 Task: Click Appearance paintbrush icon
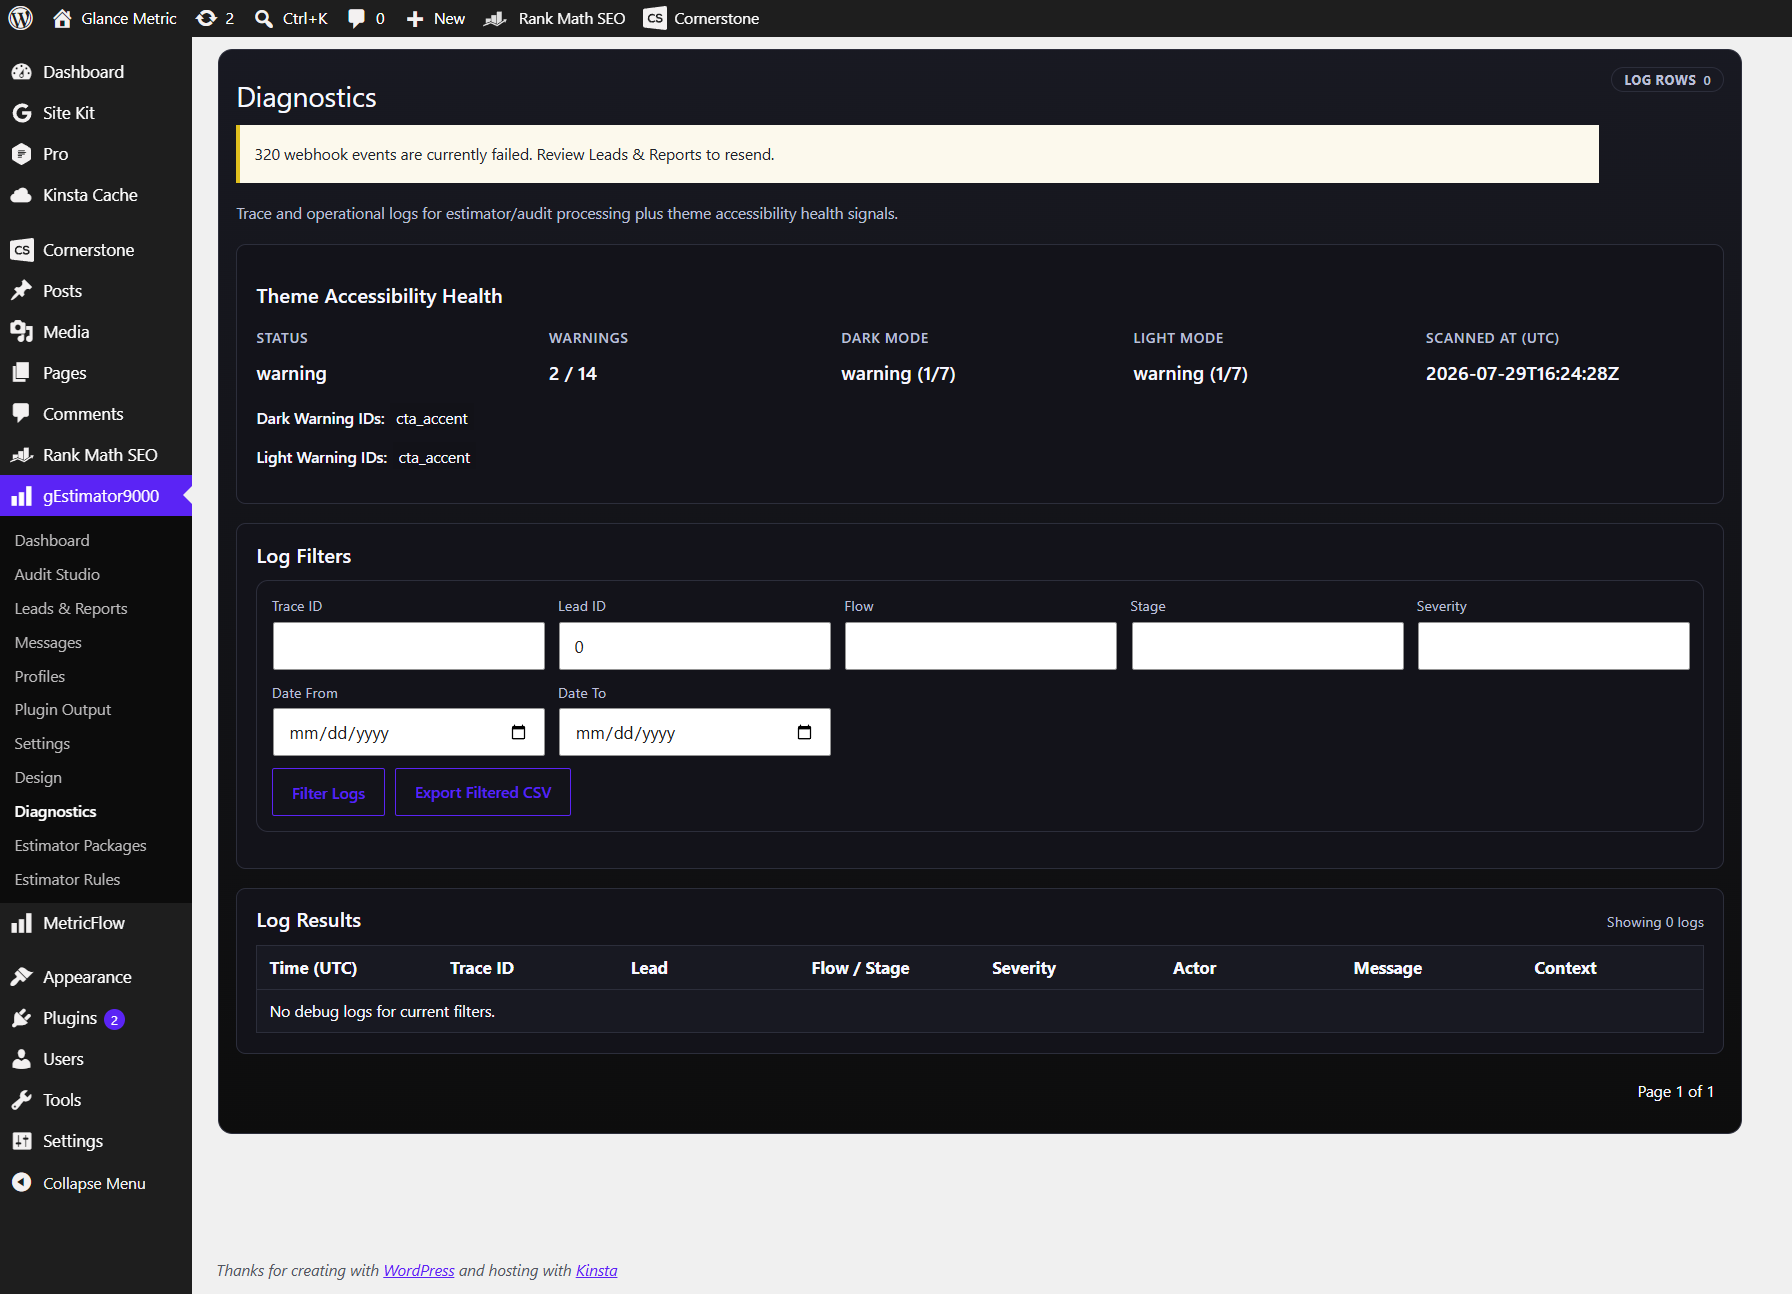coord(21,977)
